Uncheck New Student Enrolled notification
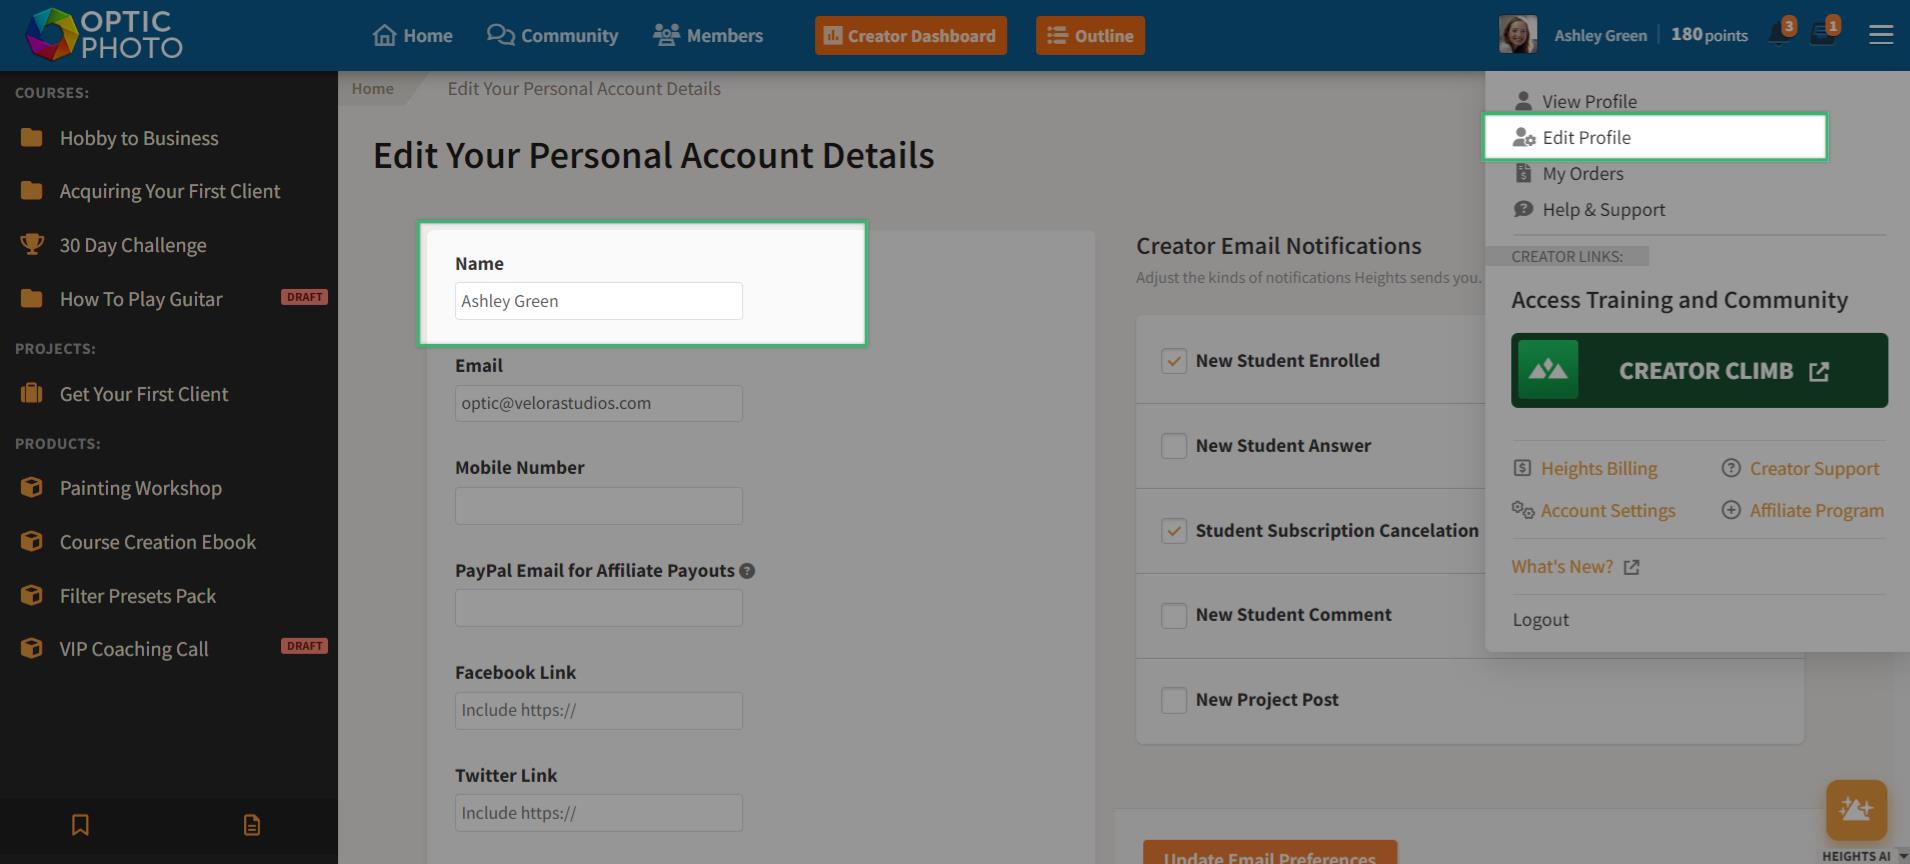Screen dimensions: 1910x864 (1174, 361)
